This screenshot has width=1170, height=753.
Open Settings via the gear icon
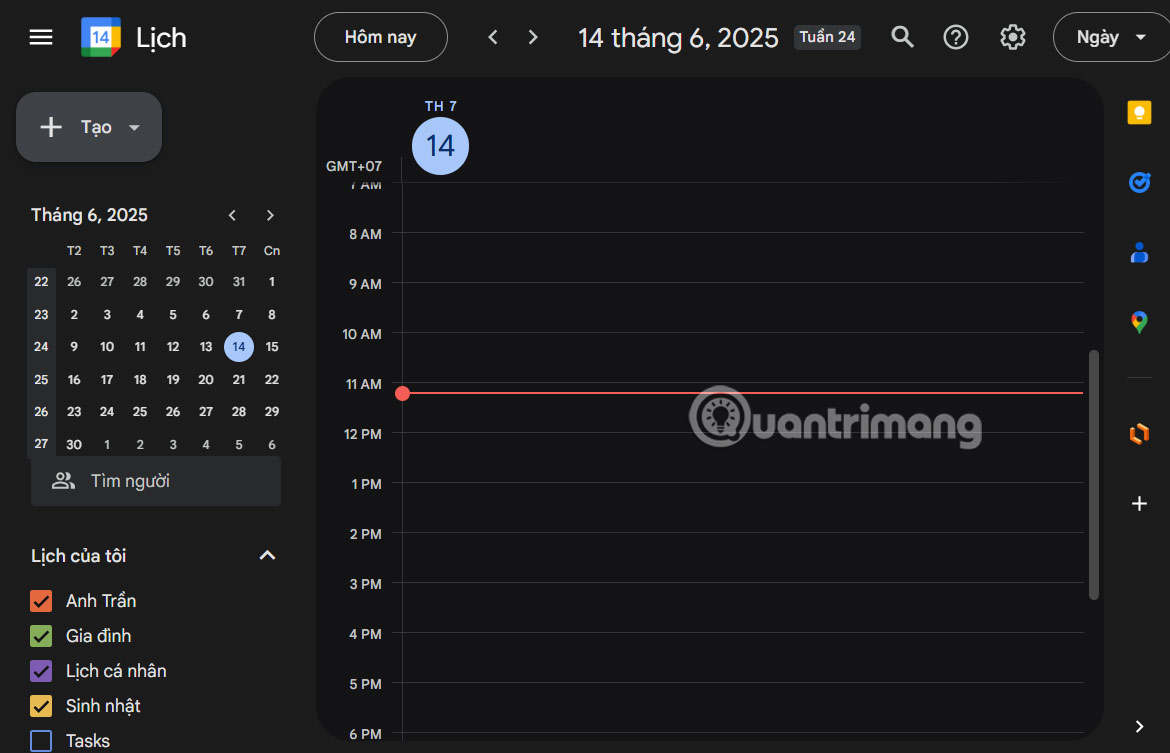tap(1012, 36)
